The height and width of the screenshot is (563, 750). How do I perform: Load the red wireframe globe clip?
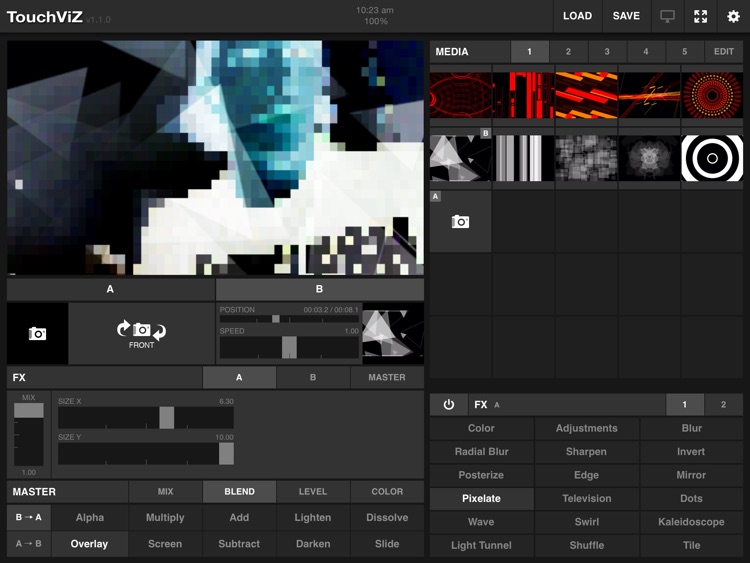click(461, 95)
